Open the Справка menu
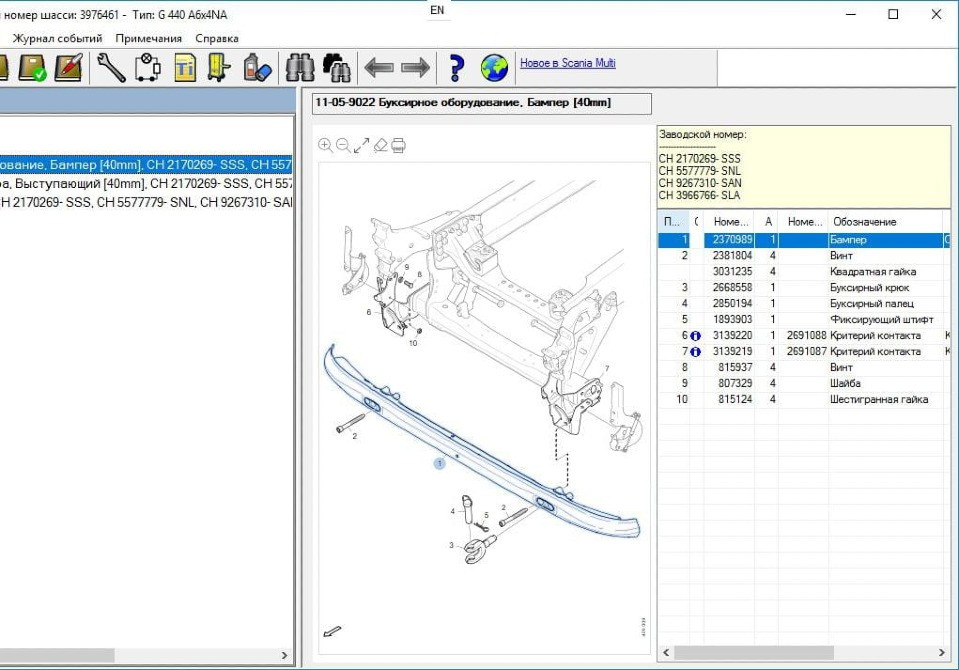 [x=217, y=38]
